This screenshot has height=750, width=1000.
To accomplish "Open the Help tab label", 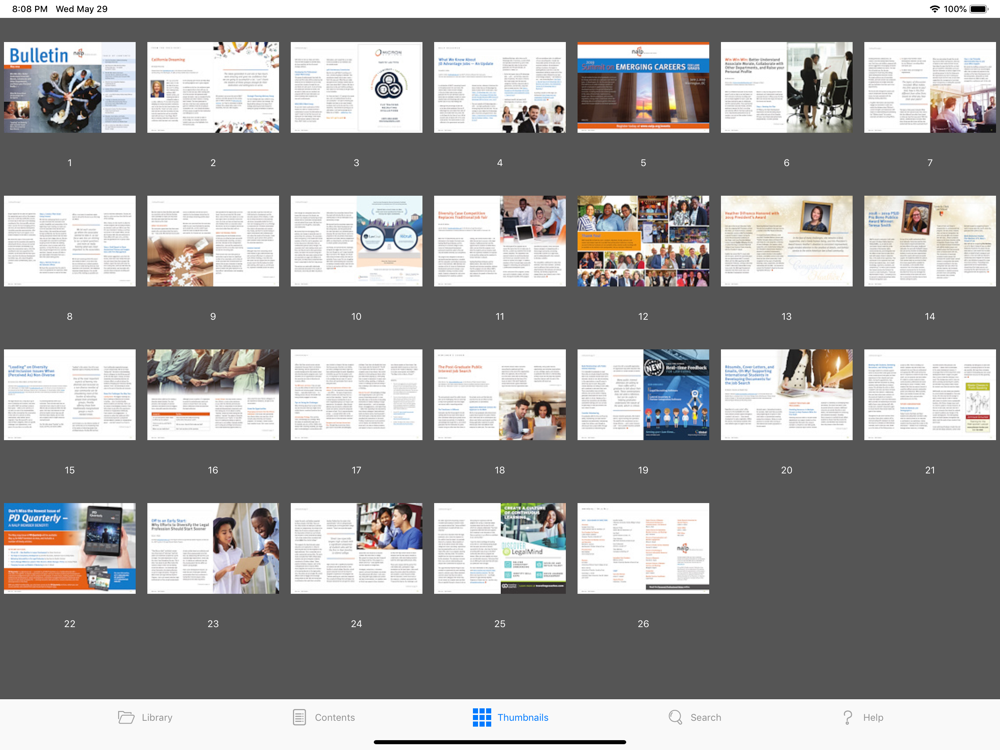I will point(873,717).
